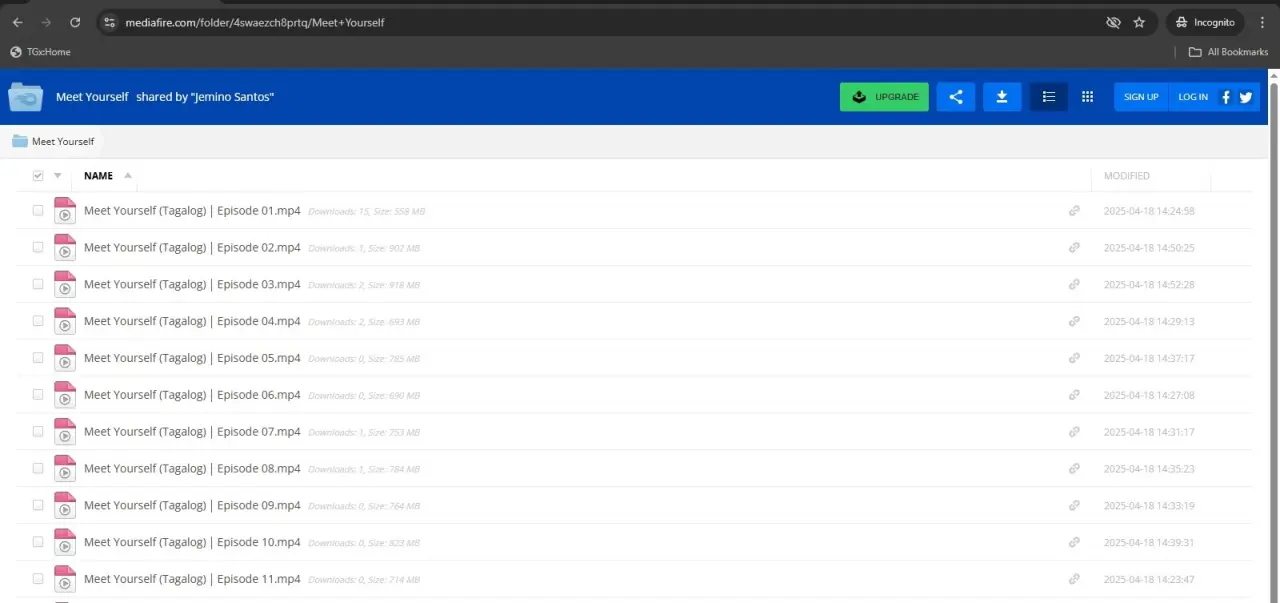Image resolution: width=1280 pixels, height=603 pixels.
Task: Click the 2025-04-18 14:50:25 modified date
Action: click(1149, 247)
